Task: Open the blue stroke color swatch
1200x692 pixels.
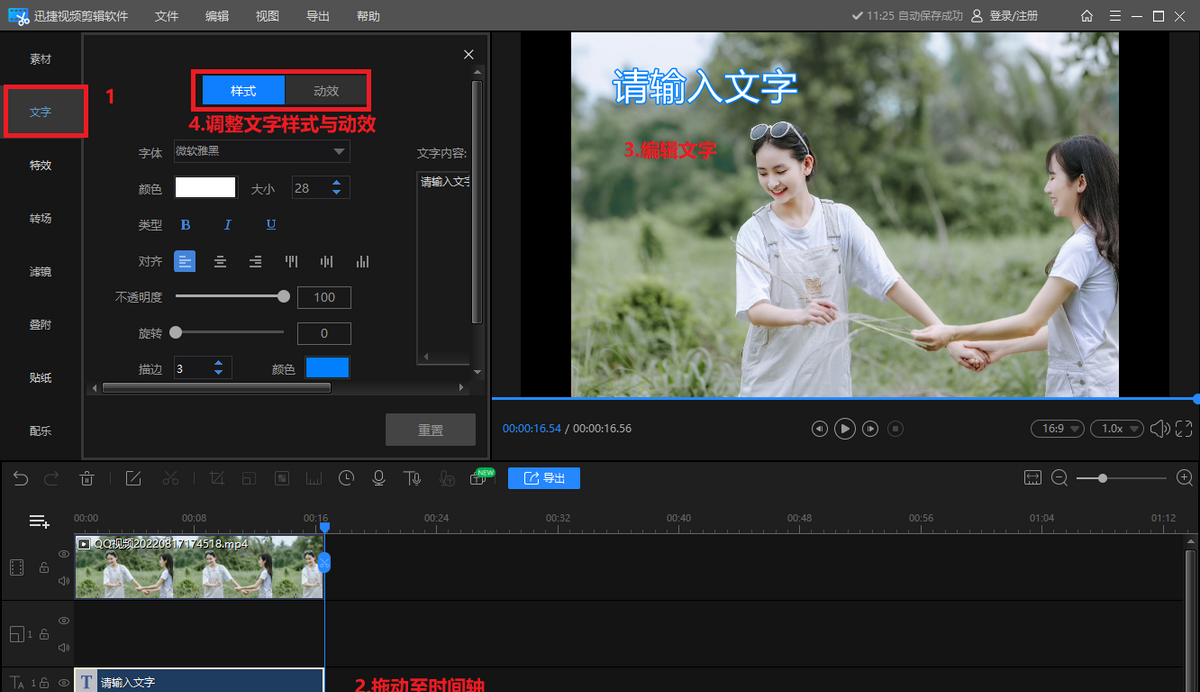Action: pos(327,368)
